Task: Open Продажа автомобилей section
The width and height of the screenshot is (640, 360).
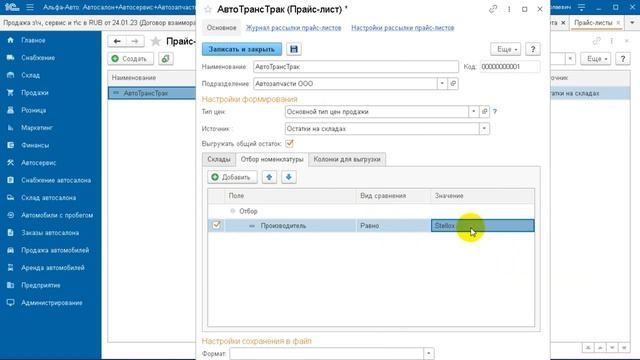Action: (x=55, y=250)
